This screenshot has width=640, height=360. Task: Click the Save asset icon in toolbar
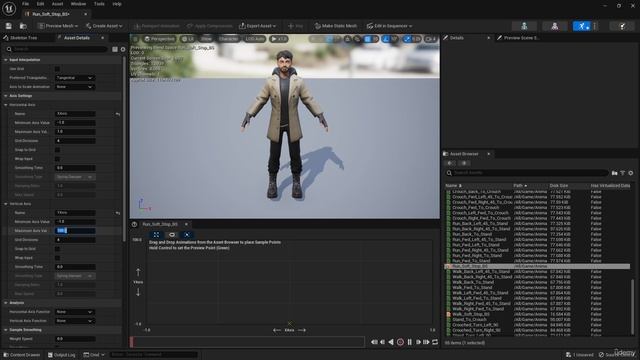click(x=9, y=26)
